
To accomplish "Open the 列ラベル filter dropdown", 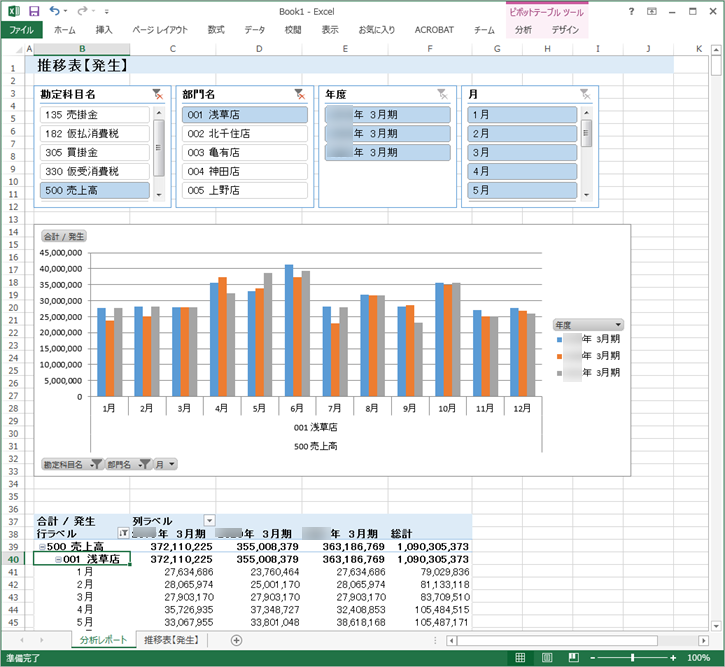I will (x=209, y=521).
